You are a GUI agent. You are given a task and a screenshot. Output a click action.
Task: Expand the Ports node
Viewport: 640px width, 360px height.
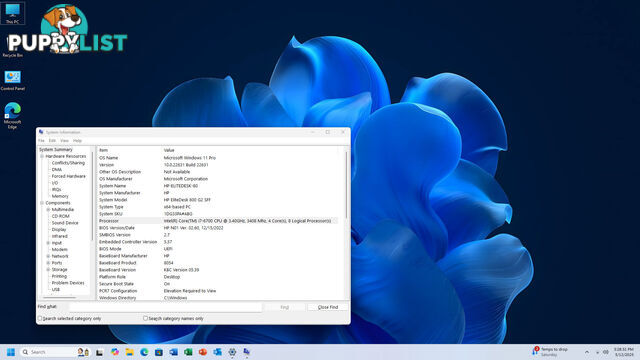point(48,263)
